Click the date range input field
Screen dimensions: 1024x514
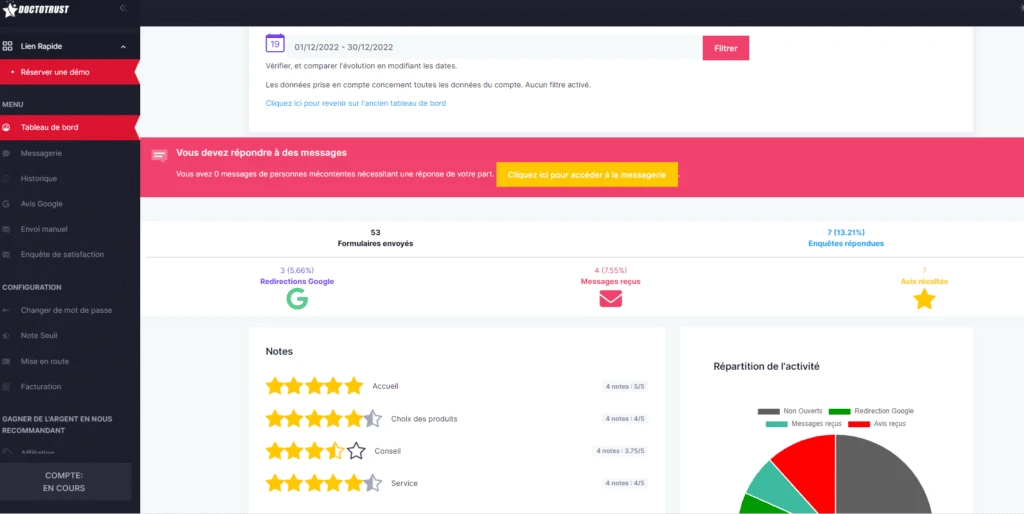[x=494, y=47]
